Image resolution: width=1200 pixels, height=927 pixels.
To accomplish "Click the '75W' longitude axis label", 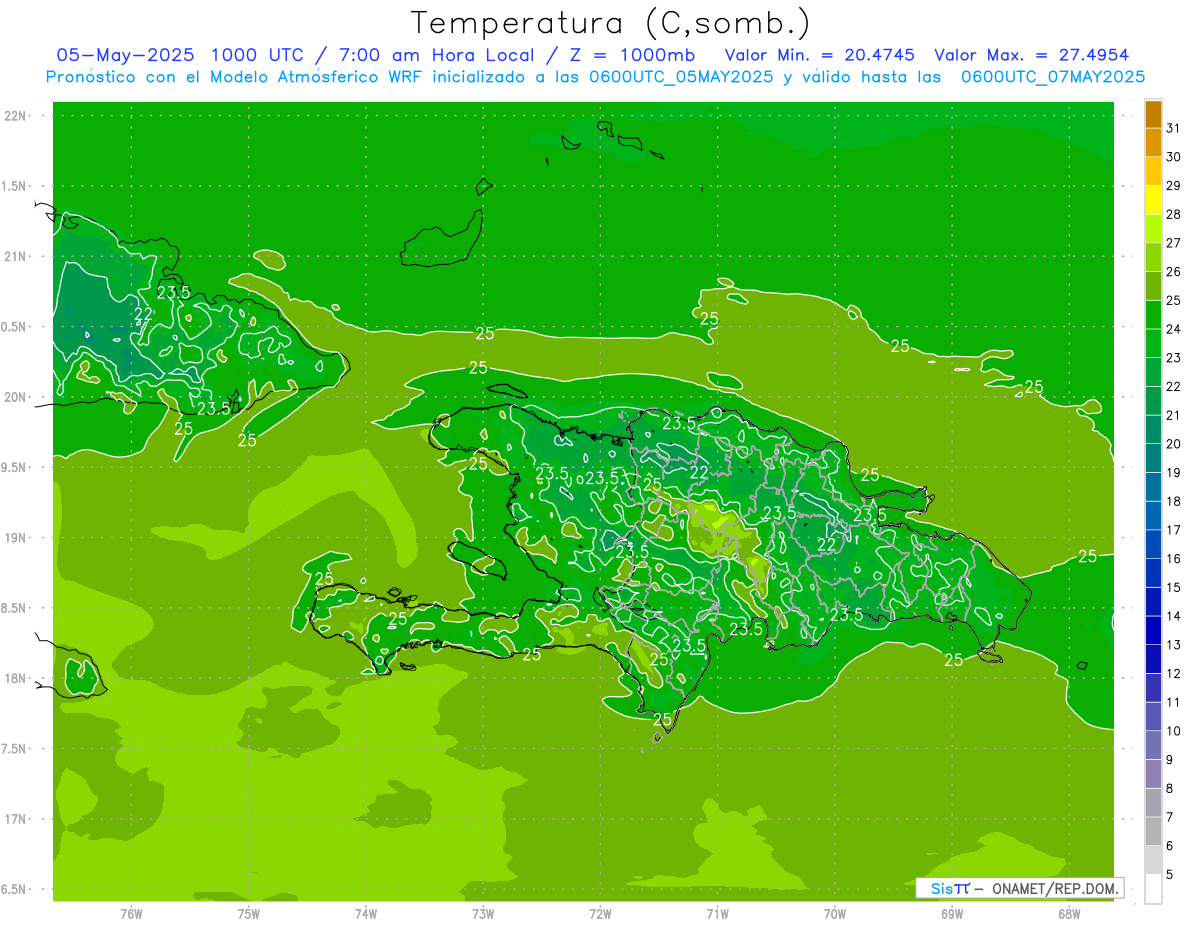I will [249, 913].
